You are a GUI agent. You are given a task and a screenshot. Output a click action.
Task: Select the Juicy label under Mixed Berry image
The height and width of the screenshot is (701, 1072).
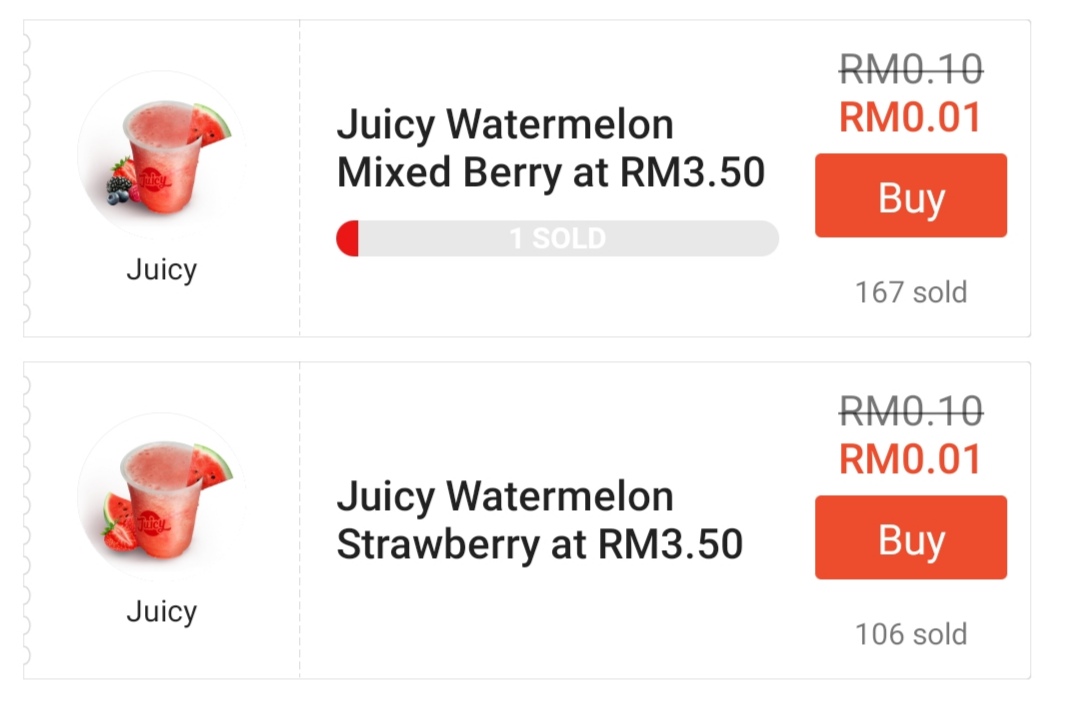(x=161, y=269)
